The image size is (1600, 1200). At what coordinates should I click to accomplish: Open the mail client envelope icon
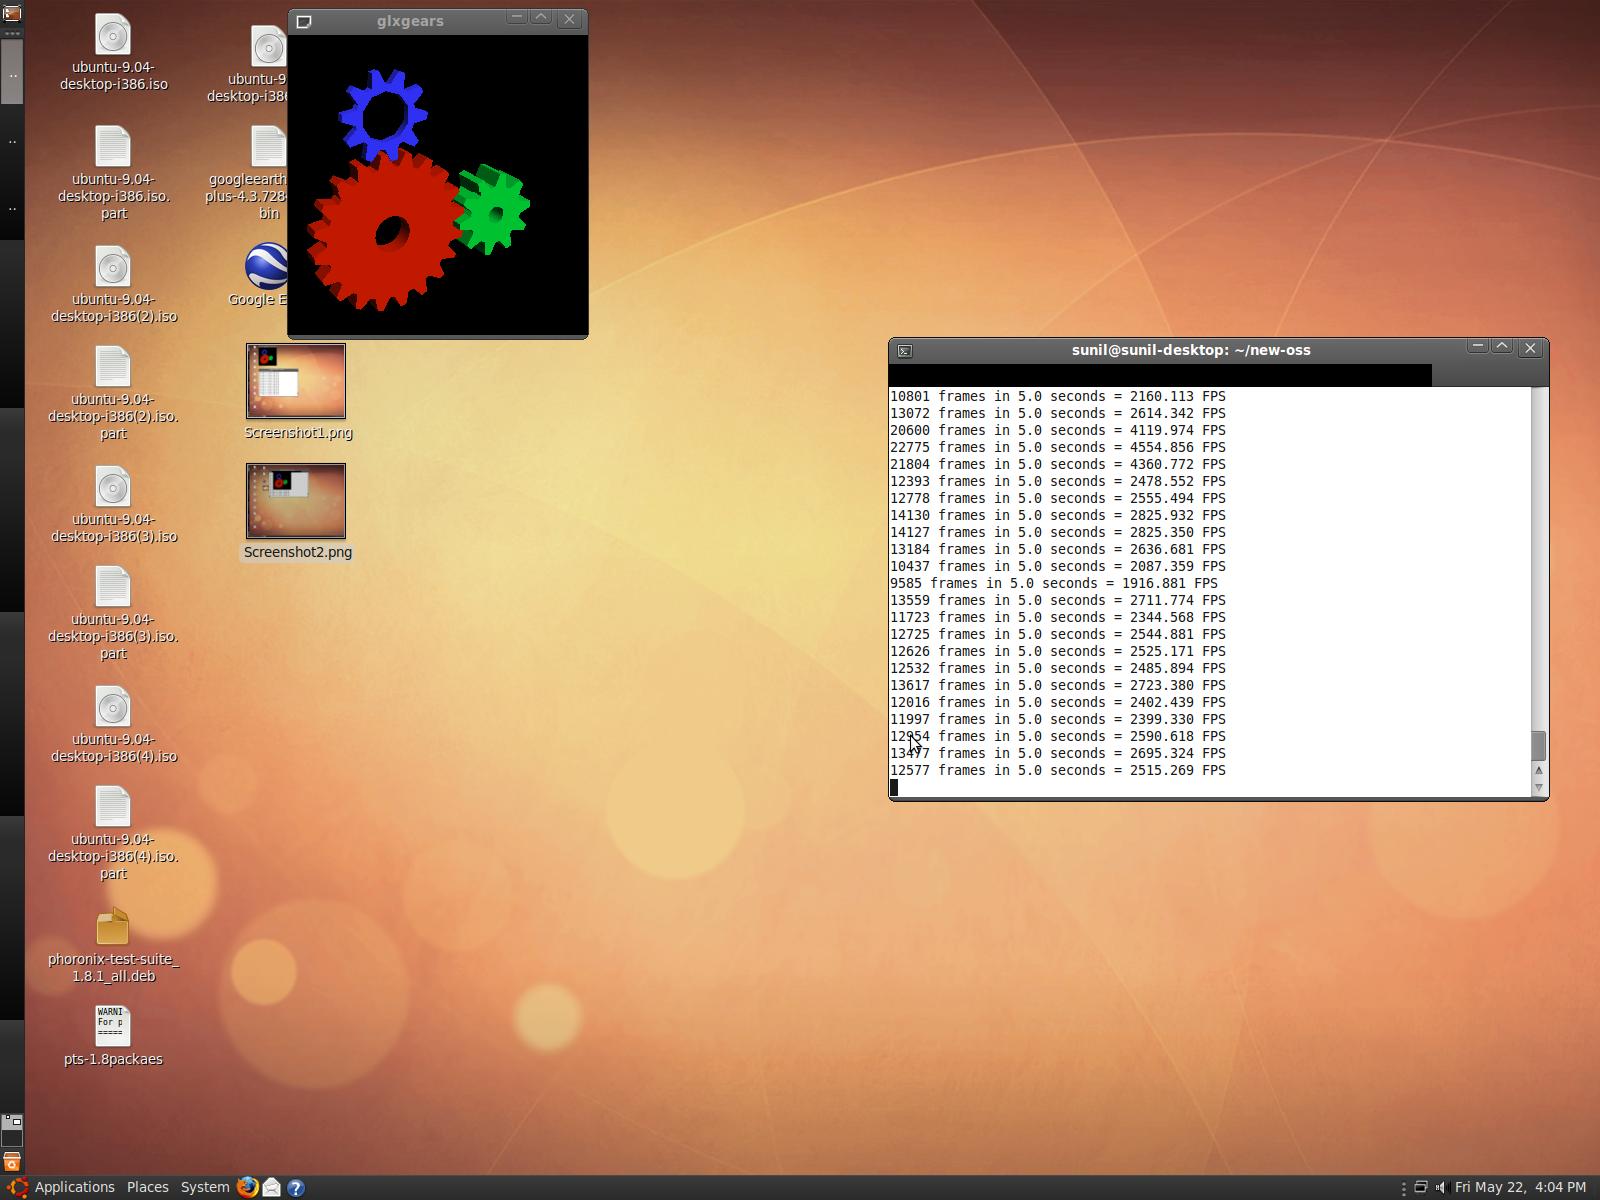click(x=271, y=1187)
